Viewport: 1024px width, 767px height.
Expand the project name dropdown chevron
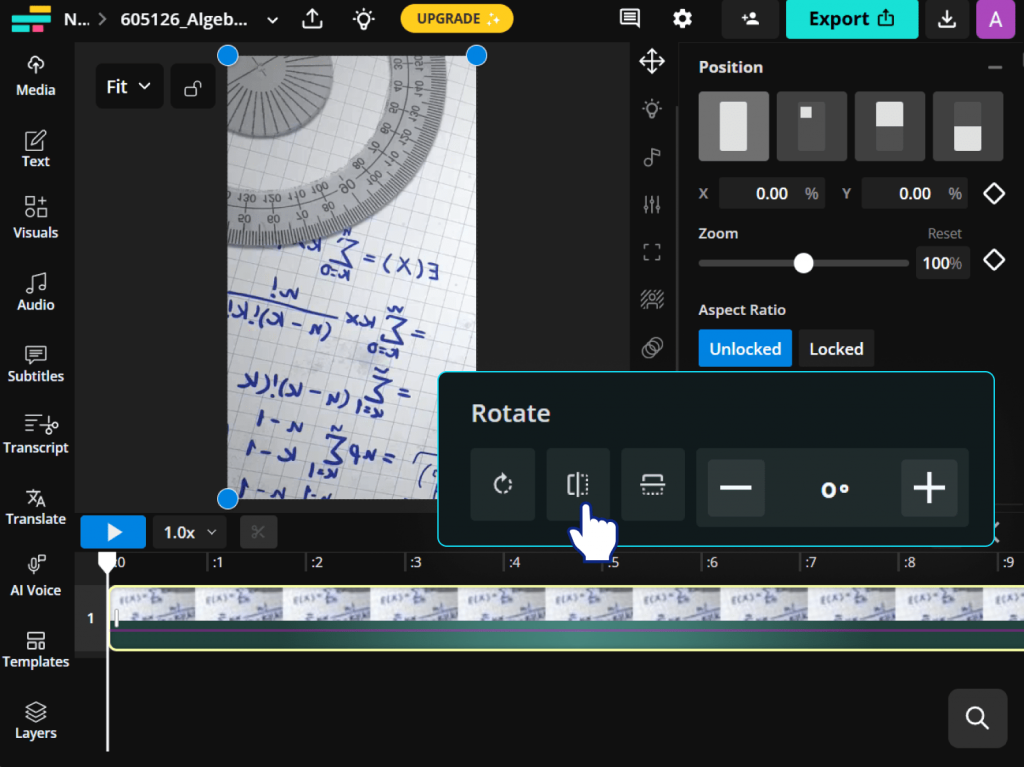(x=273, y=19)
